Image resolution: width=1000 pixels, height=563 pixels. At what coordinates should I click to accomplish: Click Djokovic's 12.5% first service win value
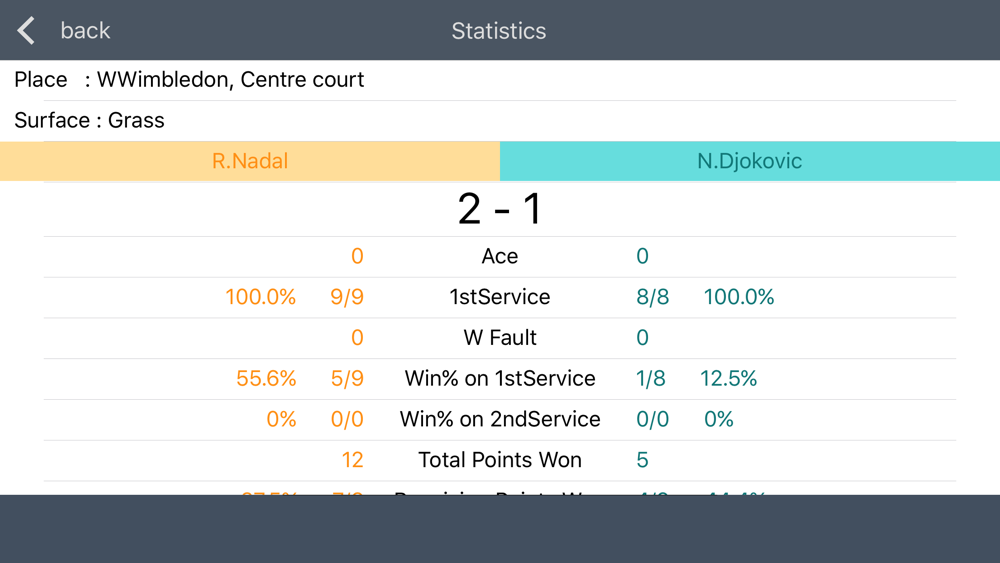[728, 379]
